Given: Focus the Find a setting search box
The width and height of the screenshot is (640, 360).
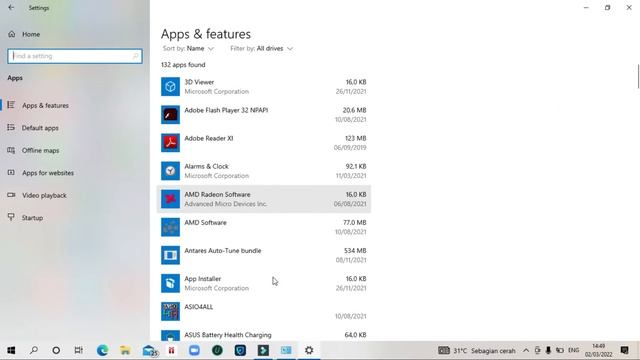Looking at the screenshot, I should 75,56.
